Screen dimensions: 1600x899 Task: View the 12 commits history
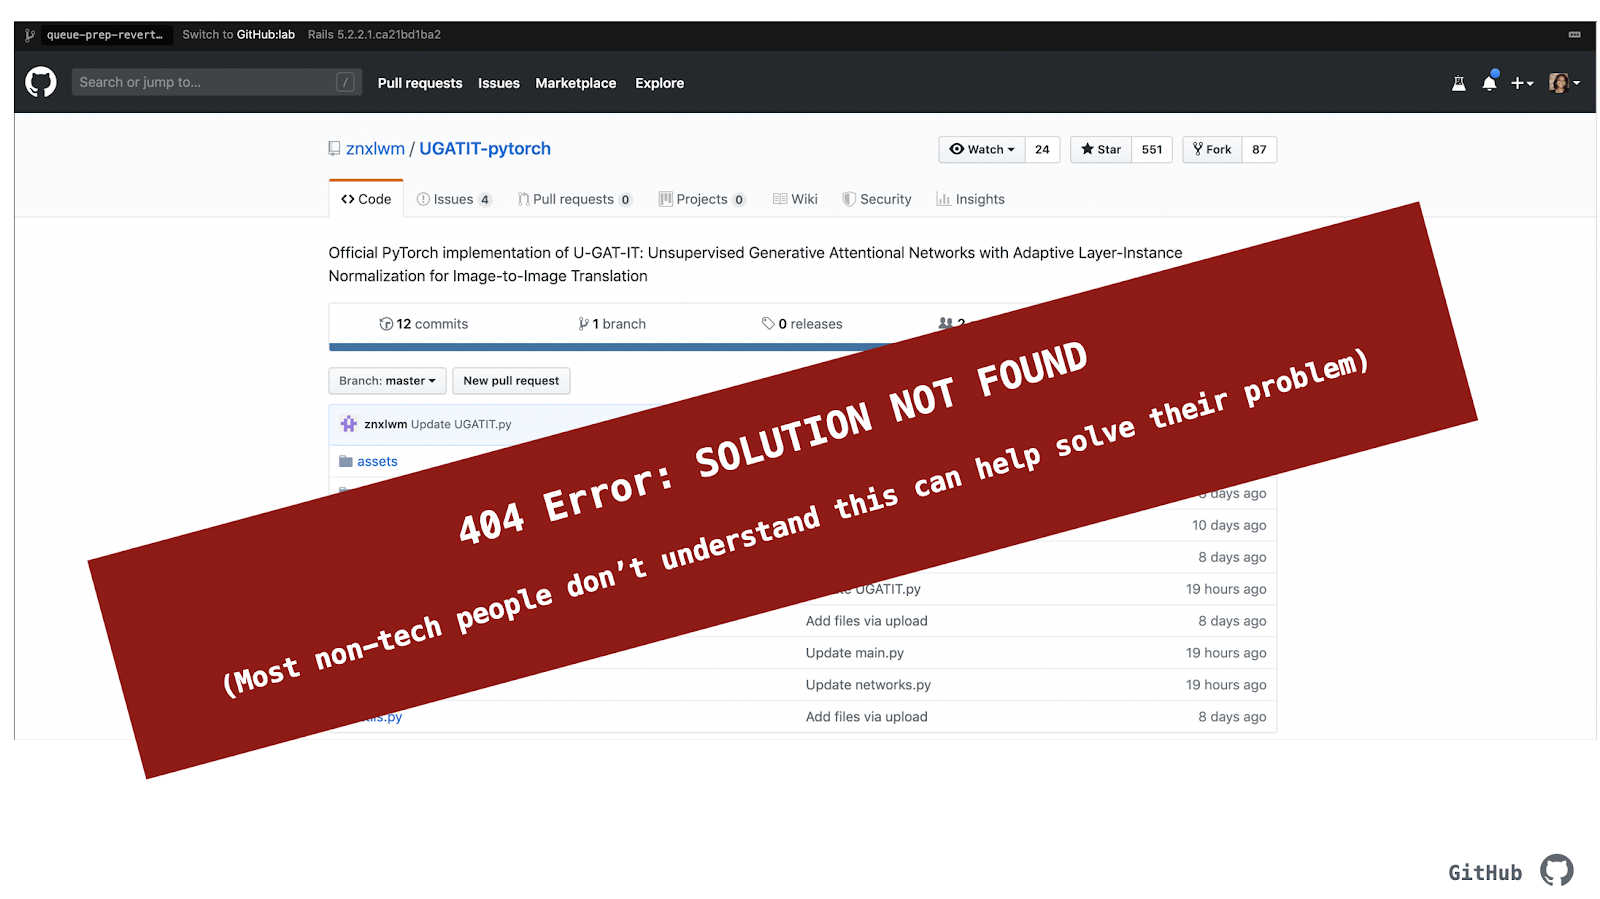click(x=424, y=324)
